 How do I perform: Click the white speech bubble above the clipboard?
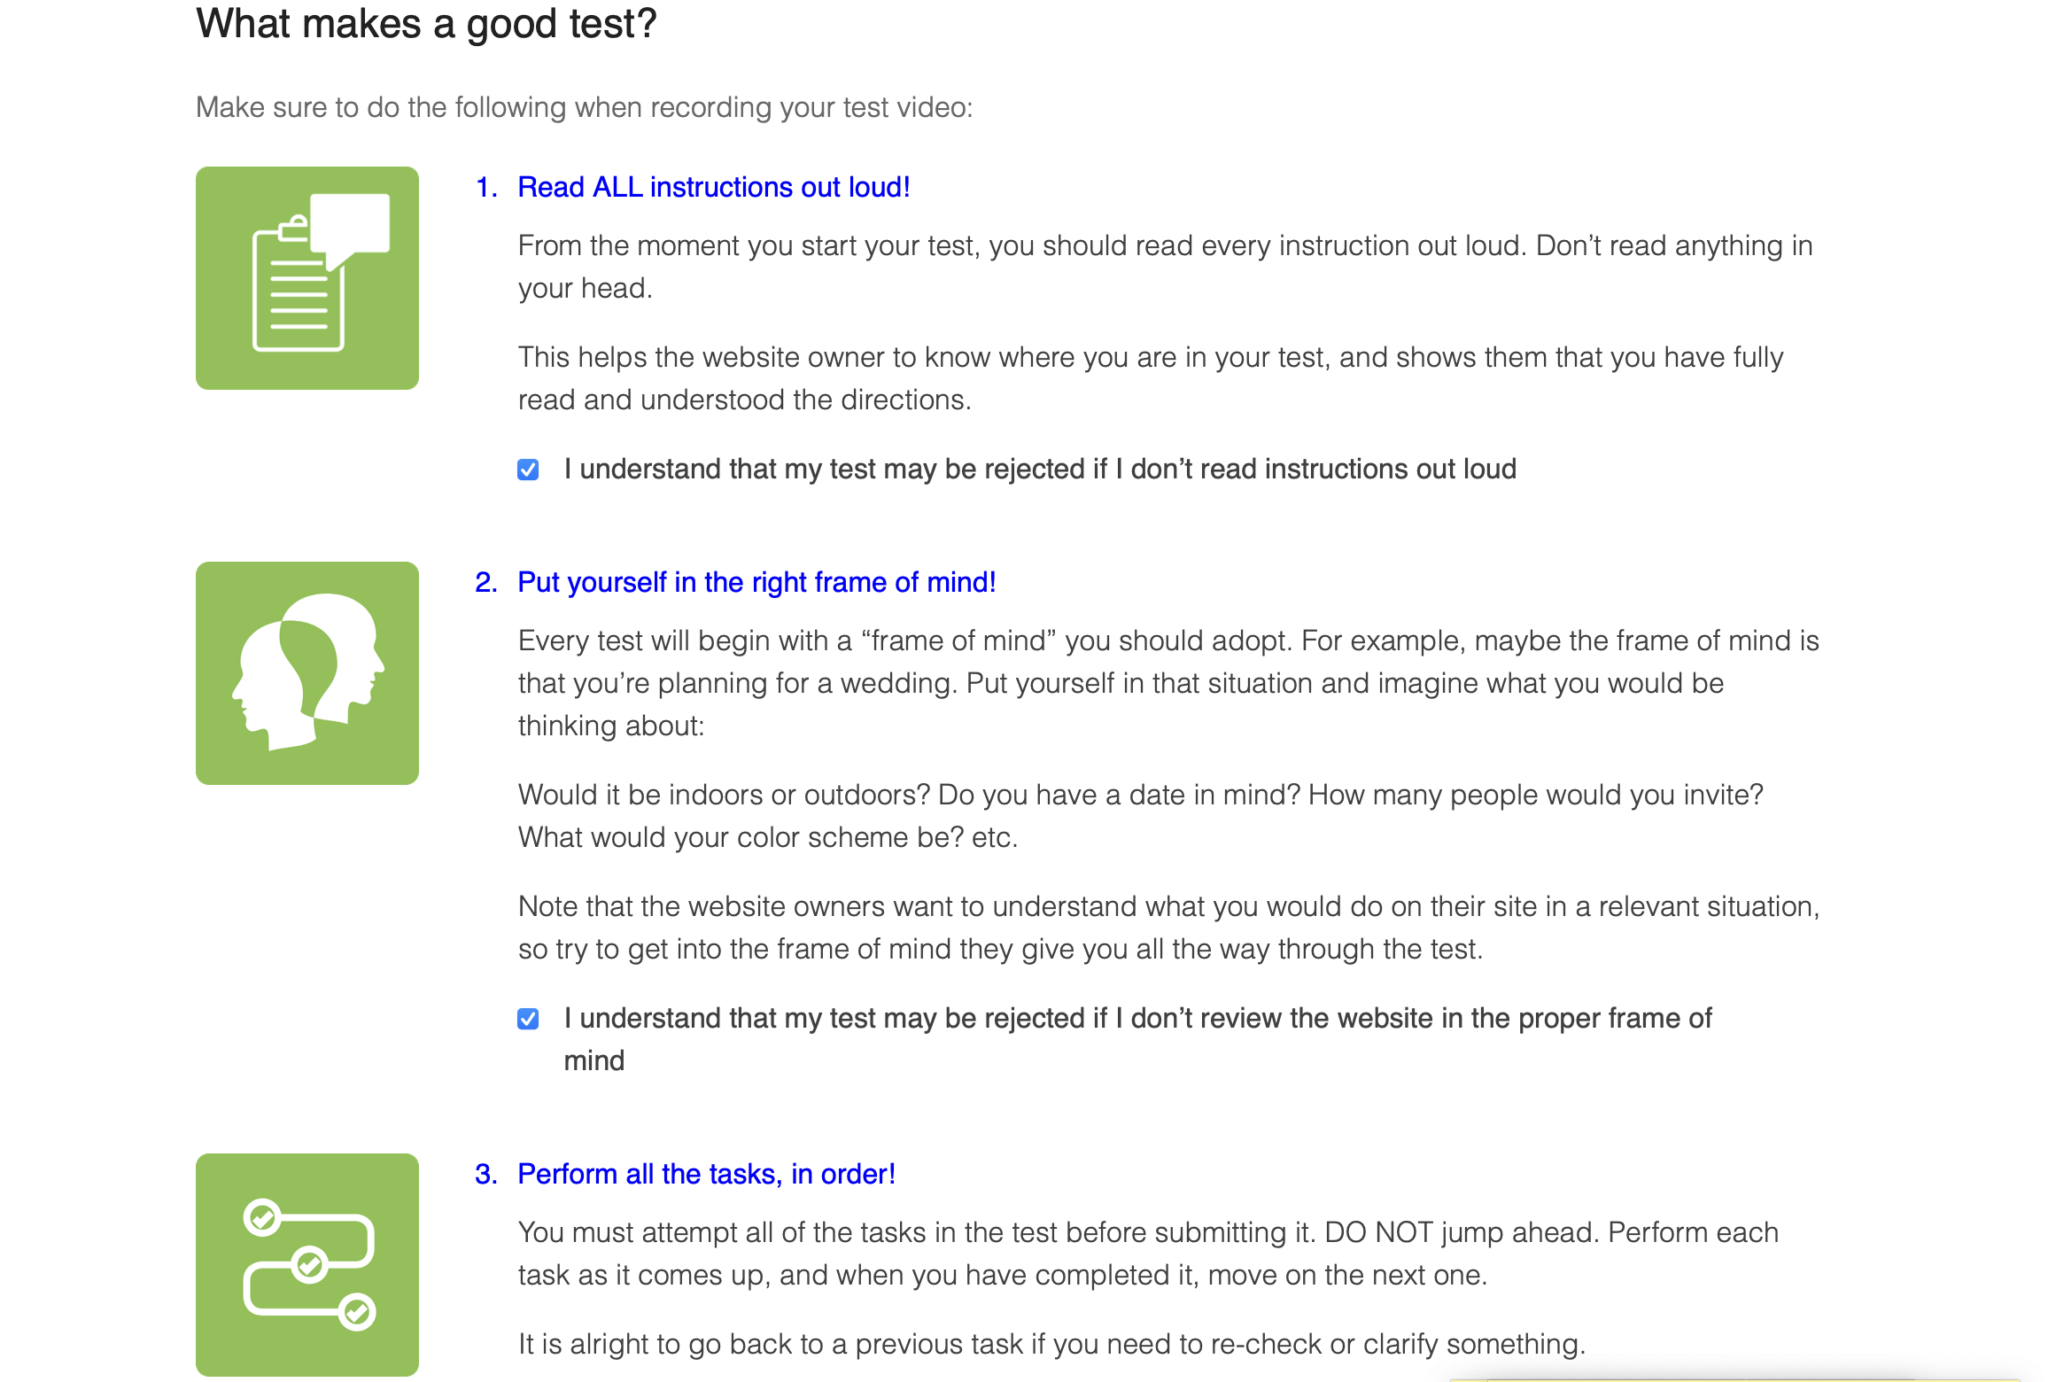coord(350,228)
